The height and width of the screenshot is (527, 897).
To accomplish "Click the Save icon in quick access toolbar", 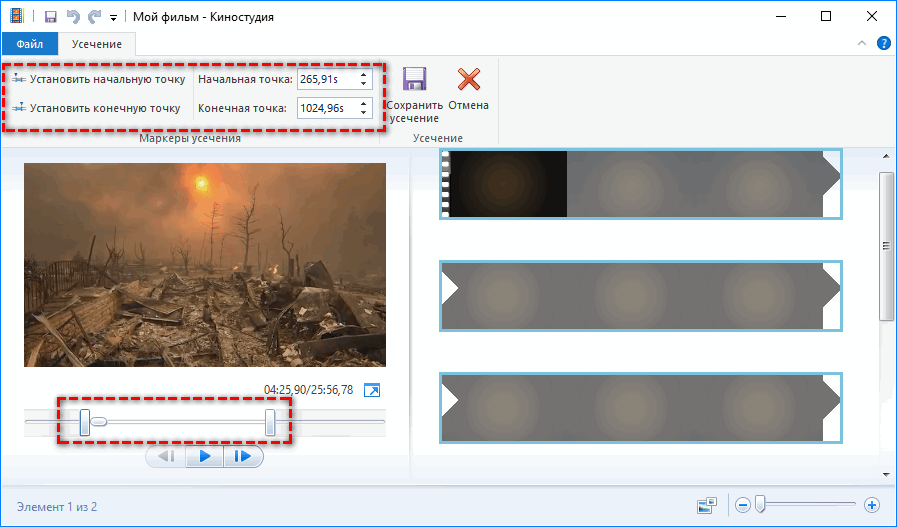I will pos(50,17).
